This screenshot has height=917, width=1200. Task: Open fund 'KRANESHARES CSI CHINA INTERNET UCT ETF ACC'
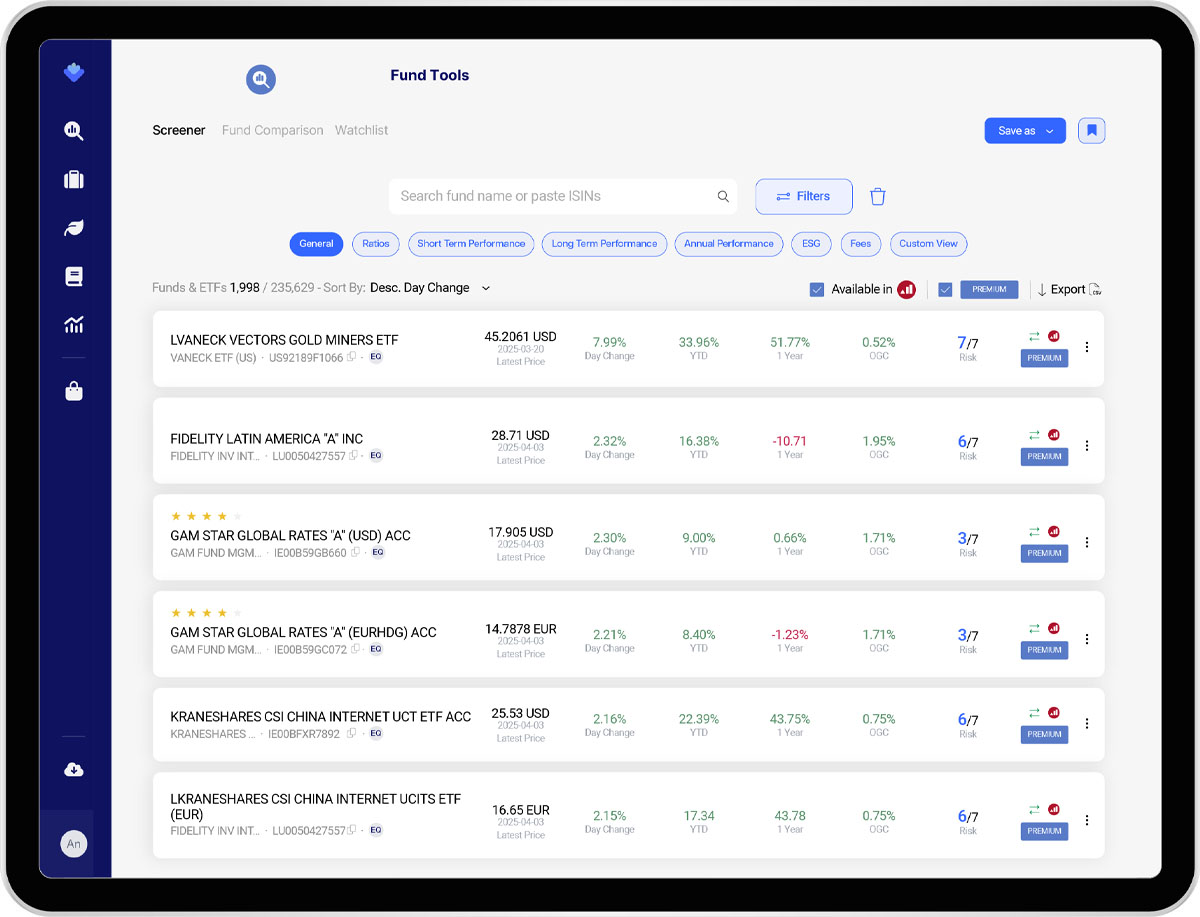coord(320,717)
